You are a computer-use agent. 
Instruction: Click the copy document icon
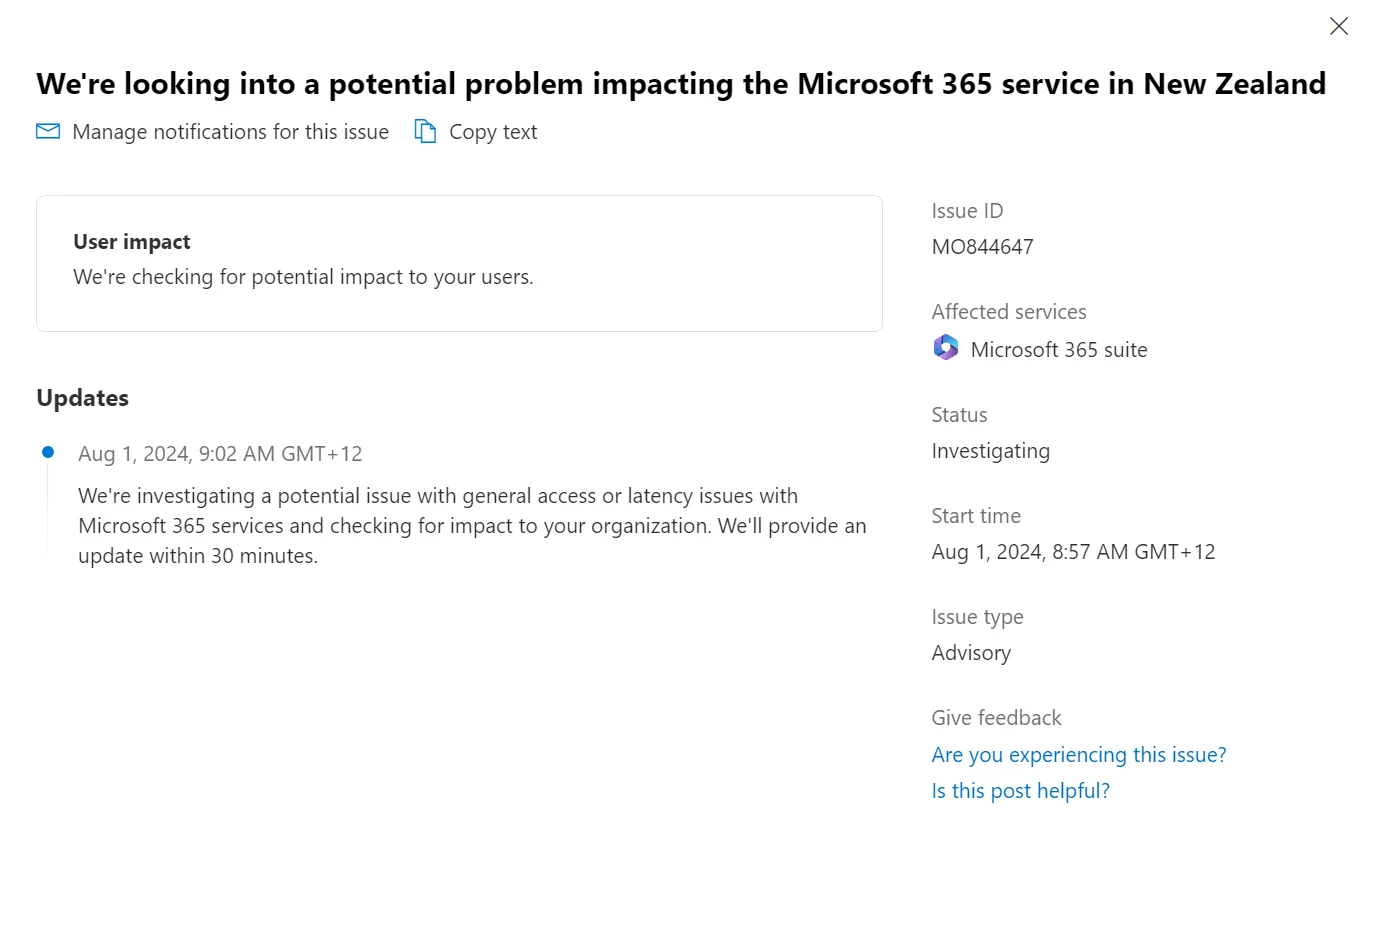pos(425,131)
